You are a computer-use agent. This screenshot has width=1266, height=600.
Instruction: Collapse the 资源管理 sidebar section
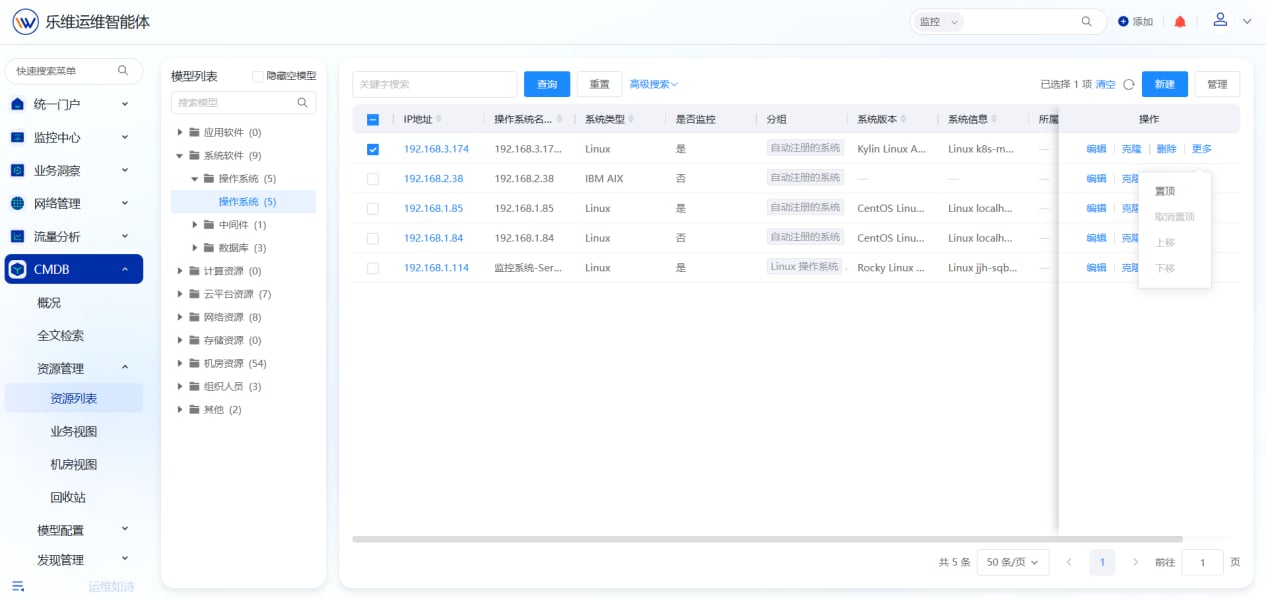tap(125, 368)
